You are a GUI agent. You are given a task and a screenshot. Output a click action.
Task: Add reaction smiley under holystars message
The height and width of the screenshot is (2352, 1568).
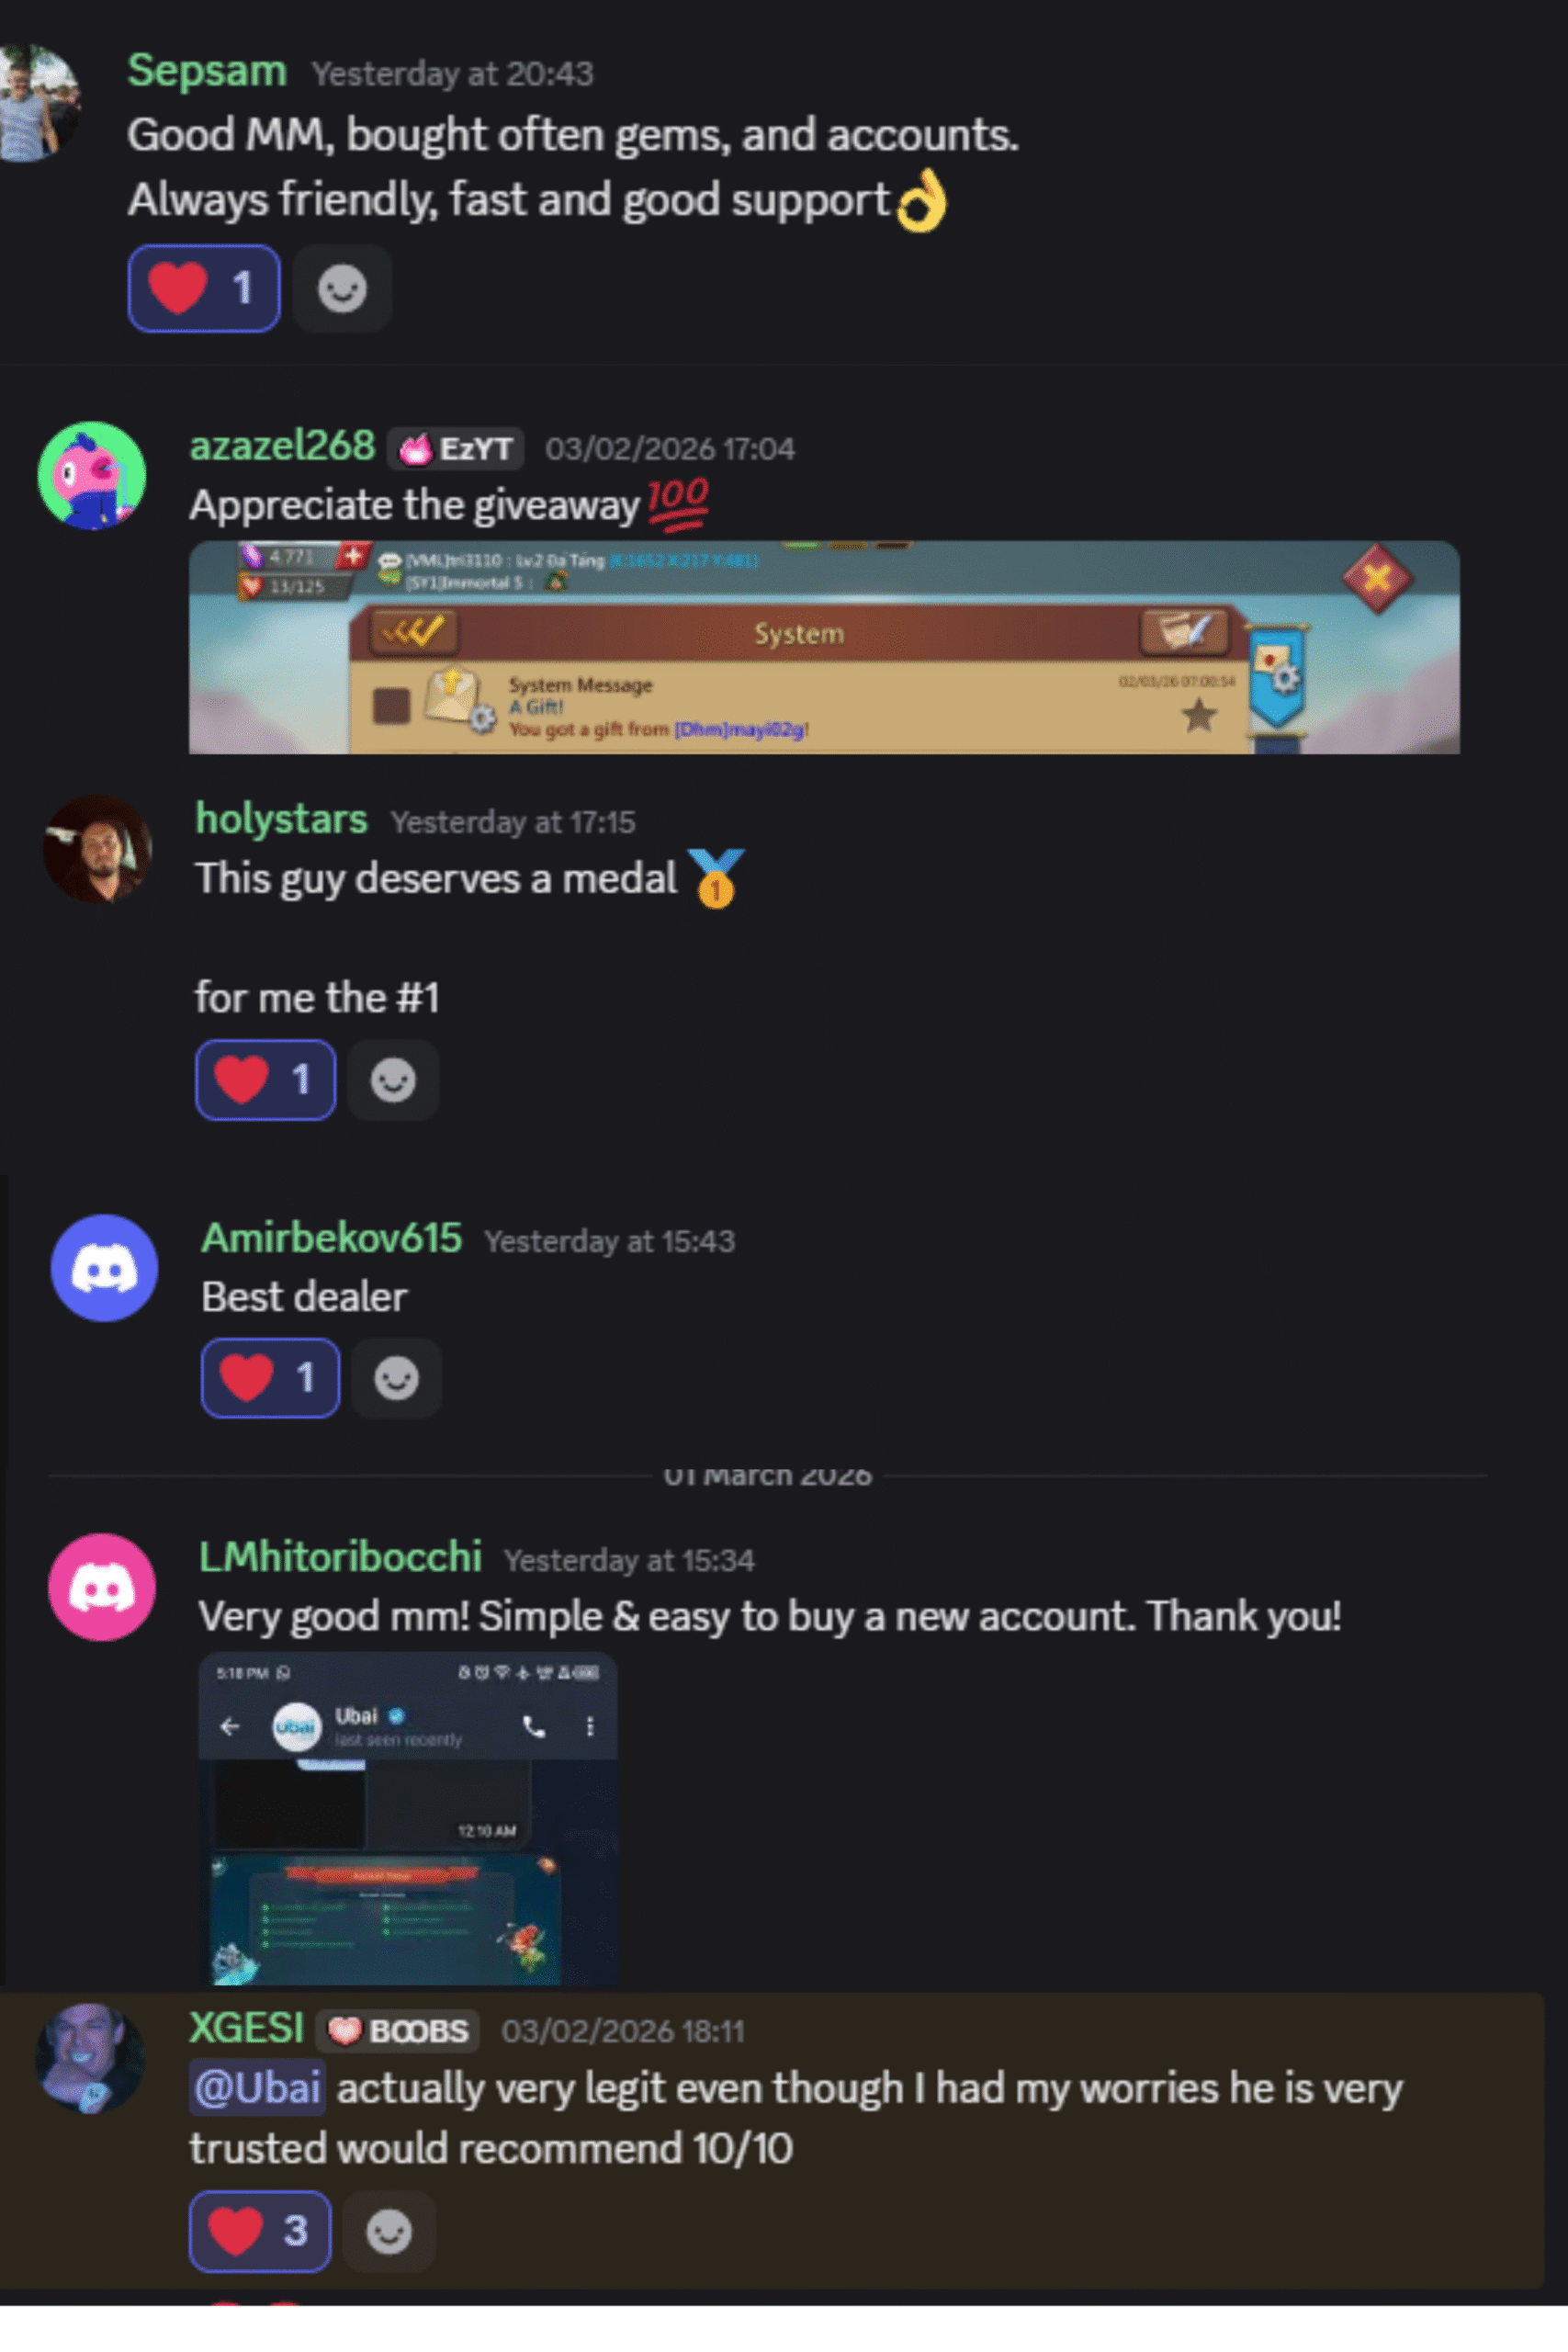(x=393, y=1080)
